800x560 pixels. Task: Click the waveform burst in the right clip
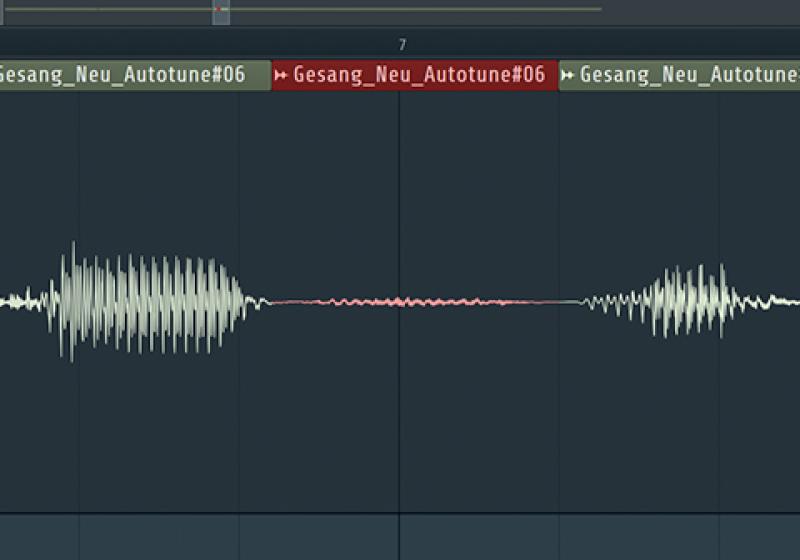(689, 302)
